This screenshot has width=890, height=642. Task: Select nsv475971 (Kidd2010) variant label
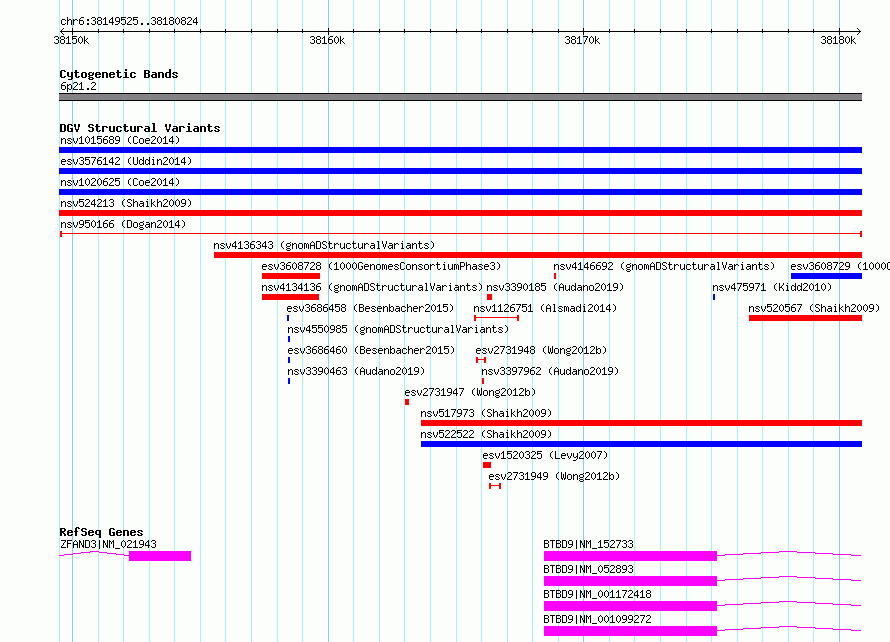click(x=772, y=287)
